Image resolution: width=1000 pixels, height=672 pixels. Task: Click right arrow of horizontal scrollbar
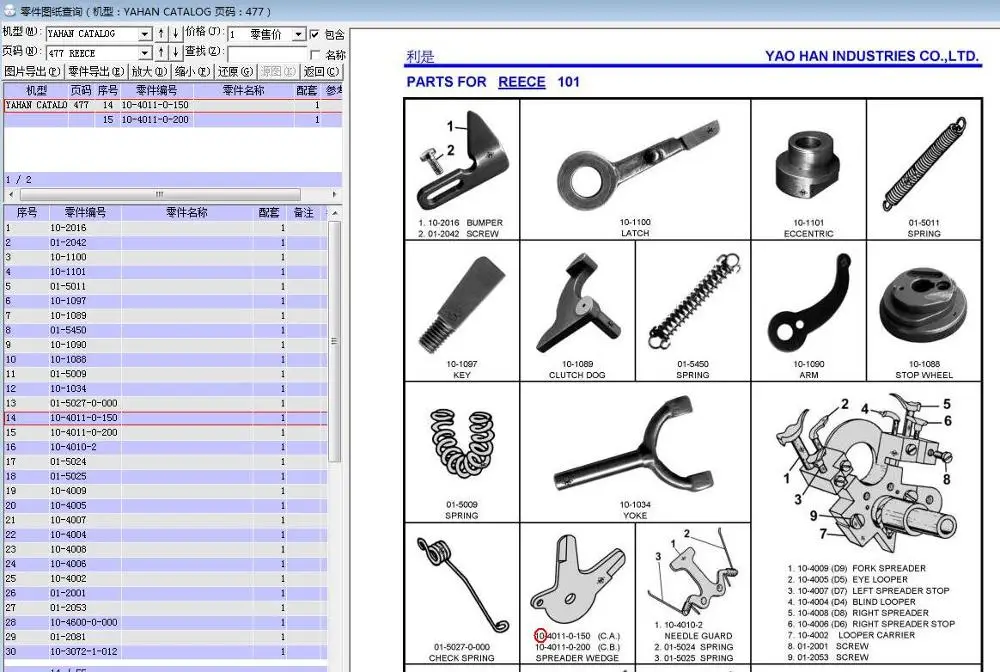pyautogui.click(x=334, y=194)
